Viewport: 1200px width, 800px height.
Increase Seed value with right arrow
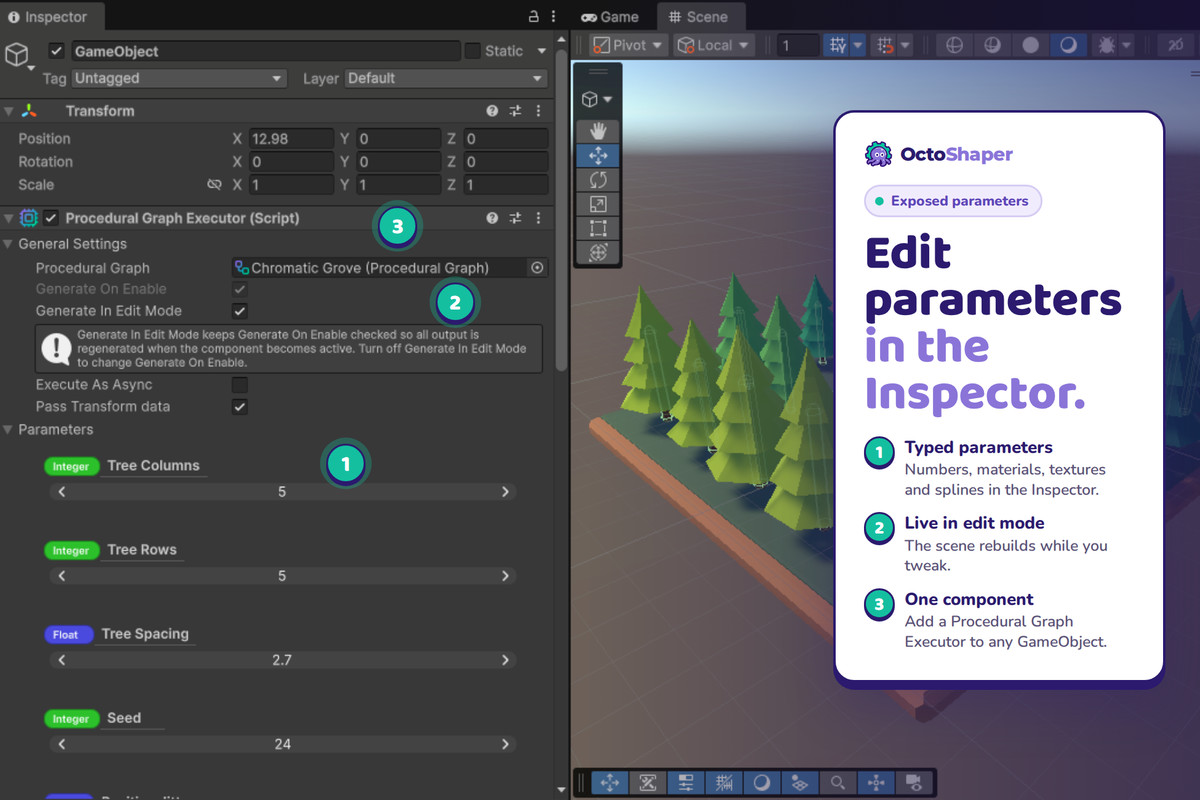point(505,744)
